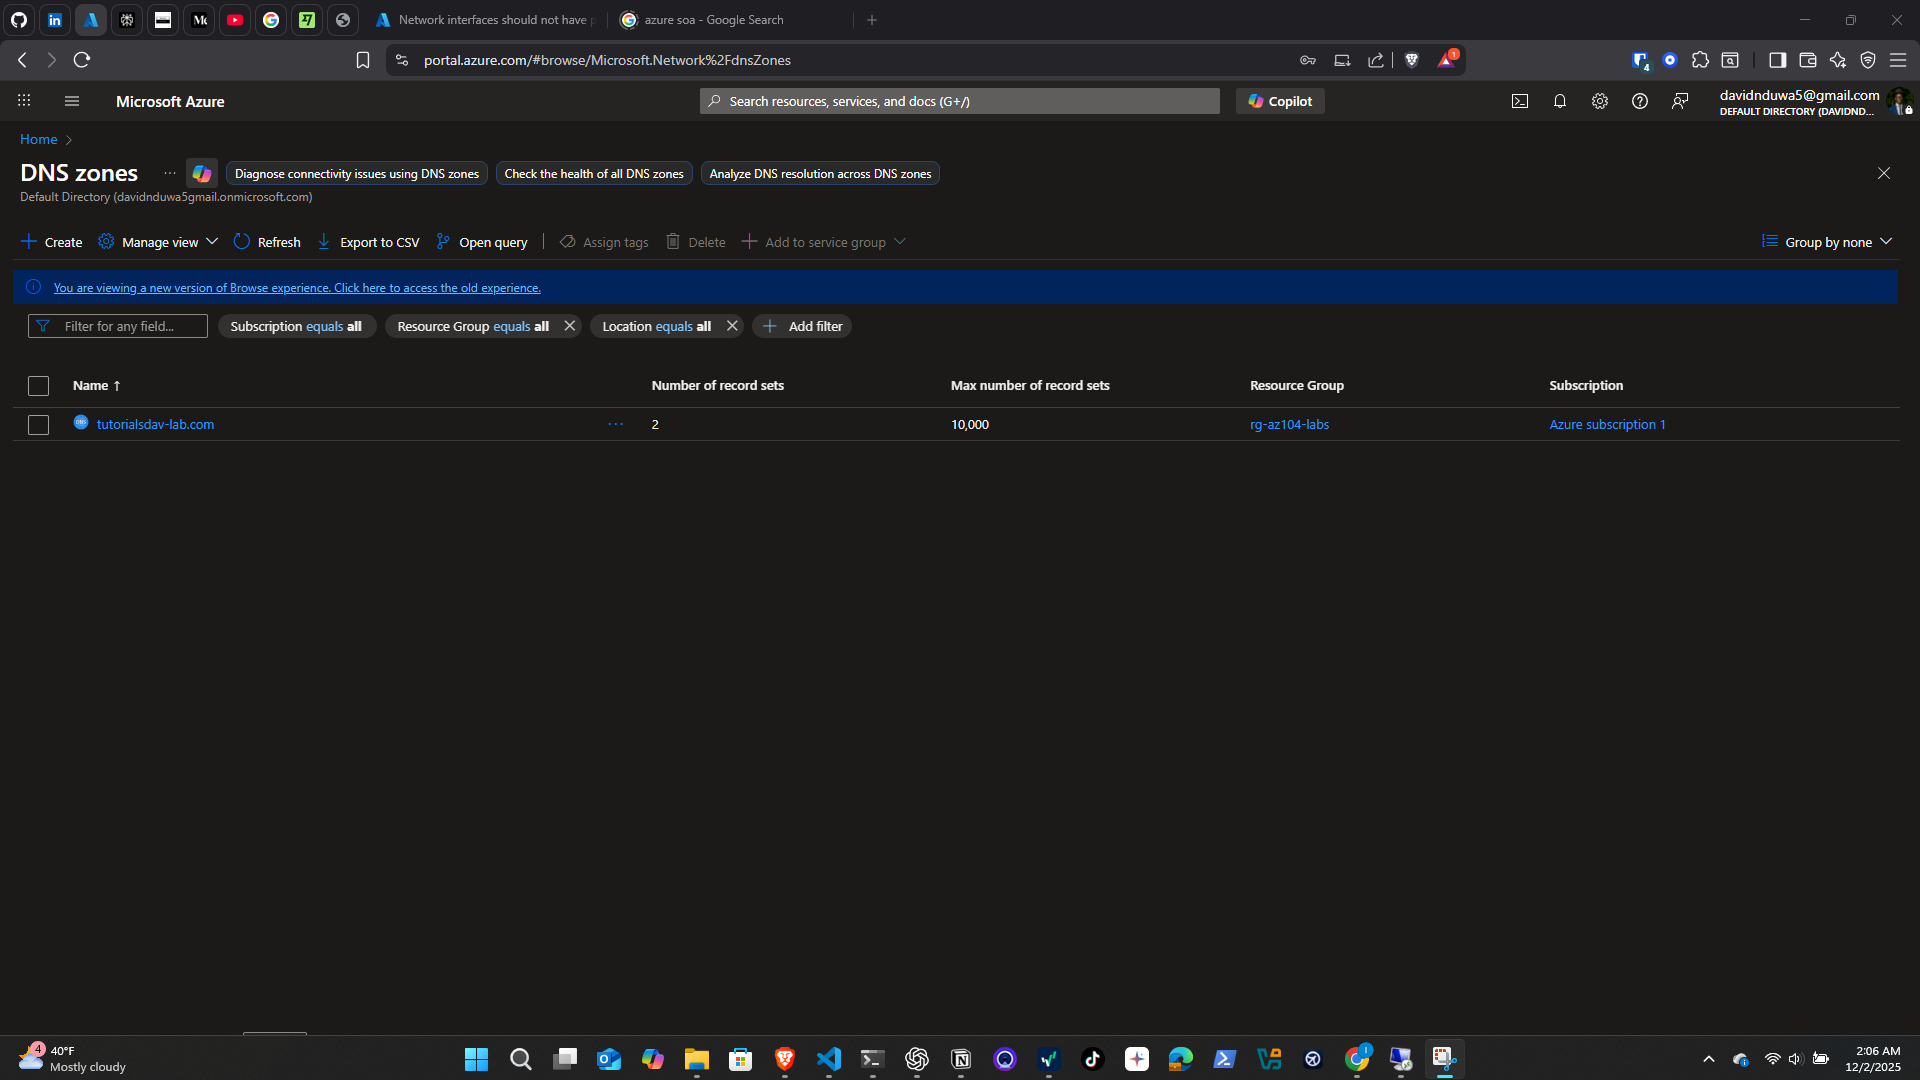Open Visual Studio Code from taskbar
This screenshot has width=1920, height=1080.
[829, 1059]
